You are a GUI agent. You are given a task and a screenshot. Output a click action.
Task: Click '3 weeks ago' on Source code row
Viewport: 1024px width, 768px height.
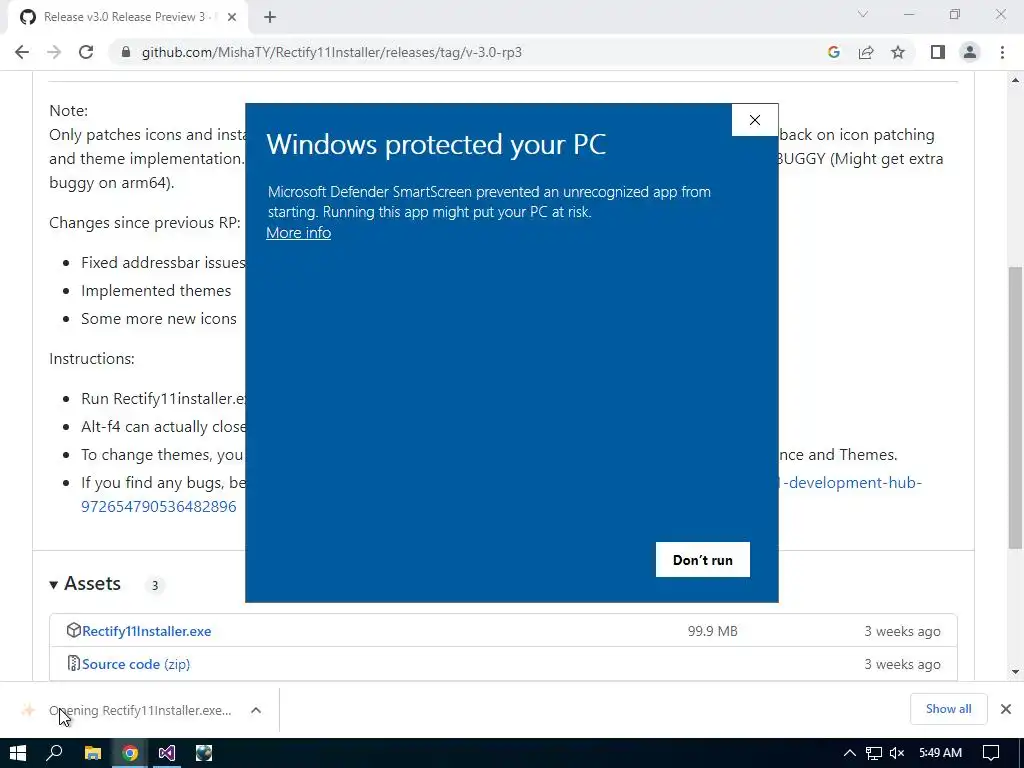tap(903, 664)
